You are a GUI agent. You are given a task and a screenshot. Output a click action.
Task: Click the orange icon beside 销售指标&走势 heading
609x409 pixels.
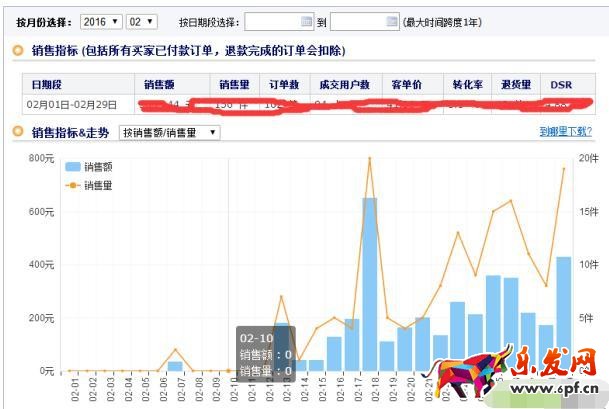18,132
